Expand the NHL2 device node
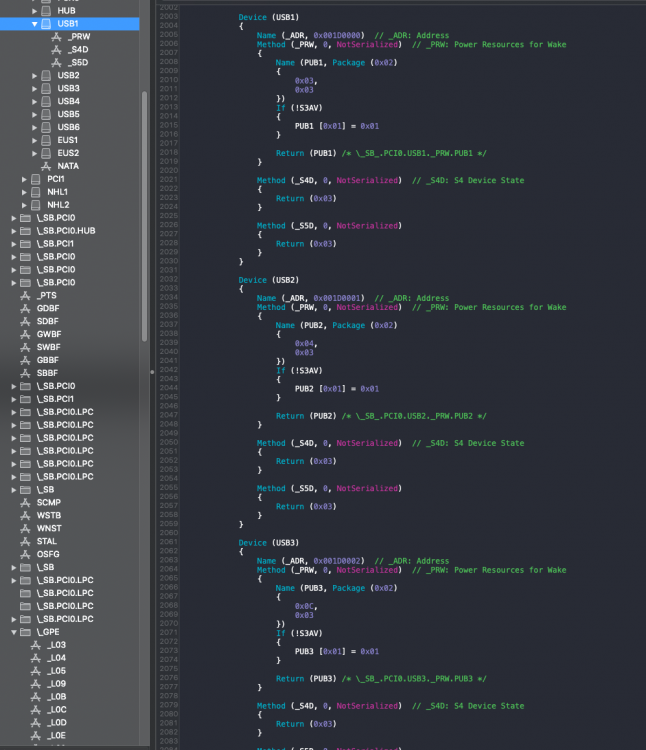646x750 pixels. point(24,205)
